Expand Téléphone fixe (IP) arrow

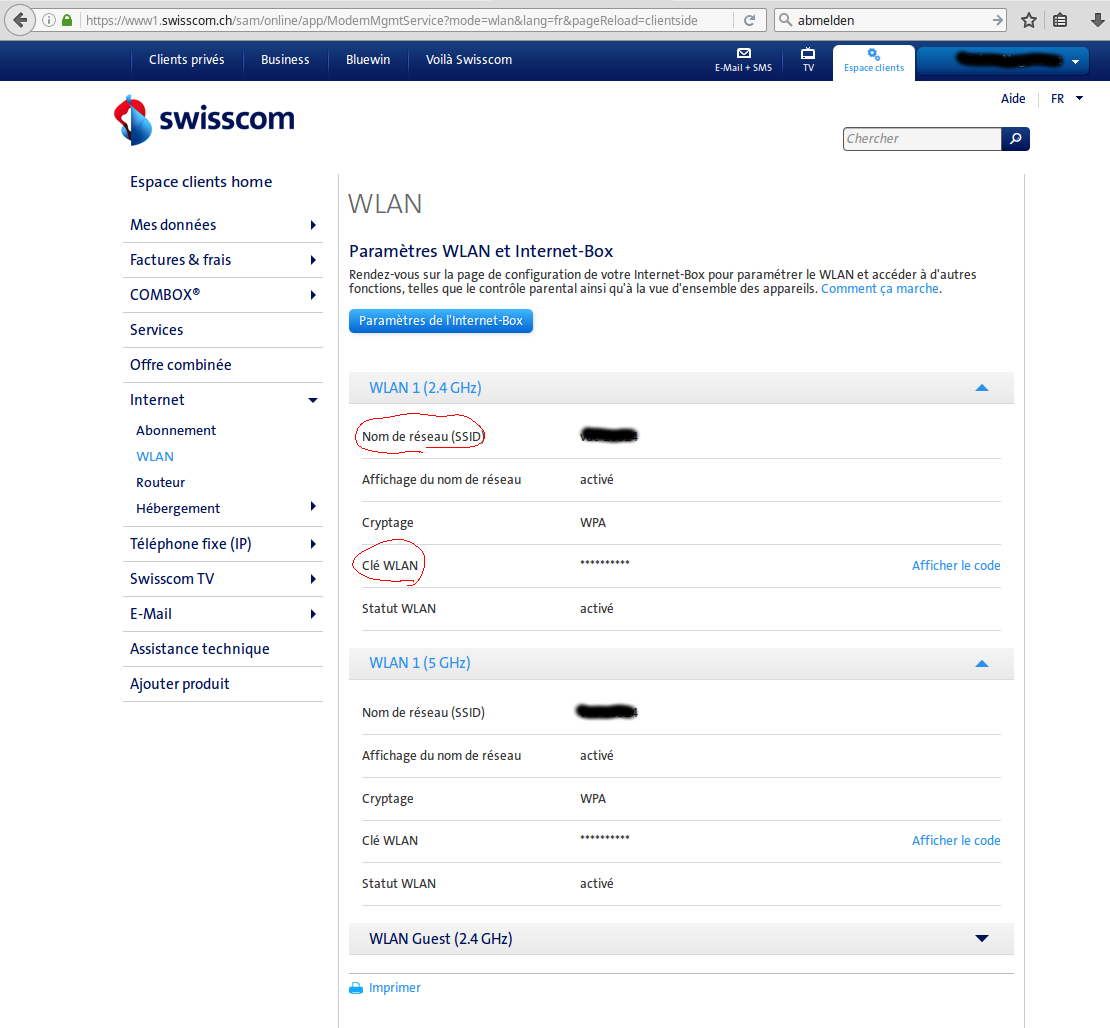pos(313,544)
